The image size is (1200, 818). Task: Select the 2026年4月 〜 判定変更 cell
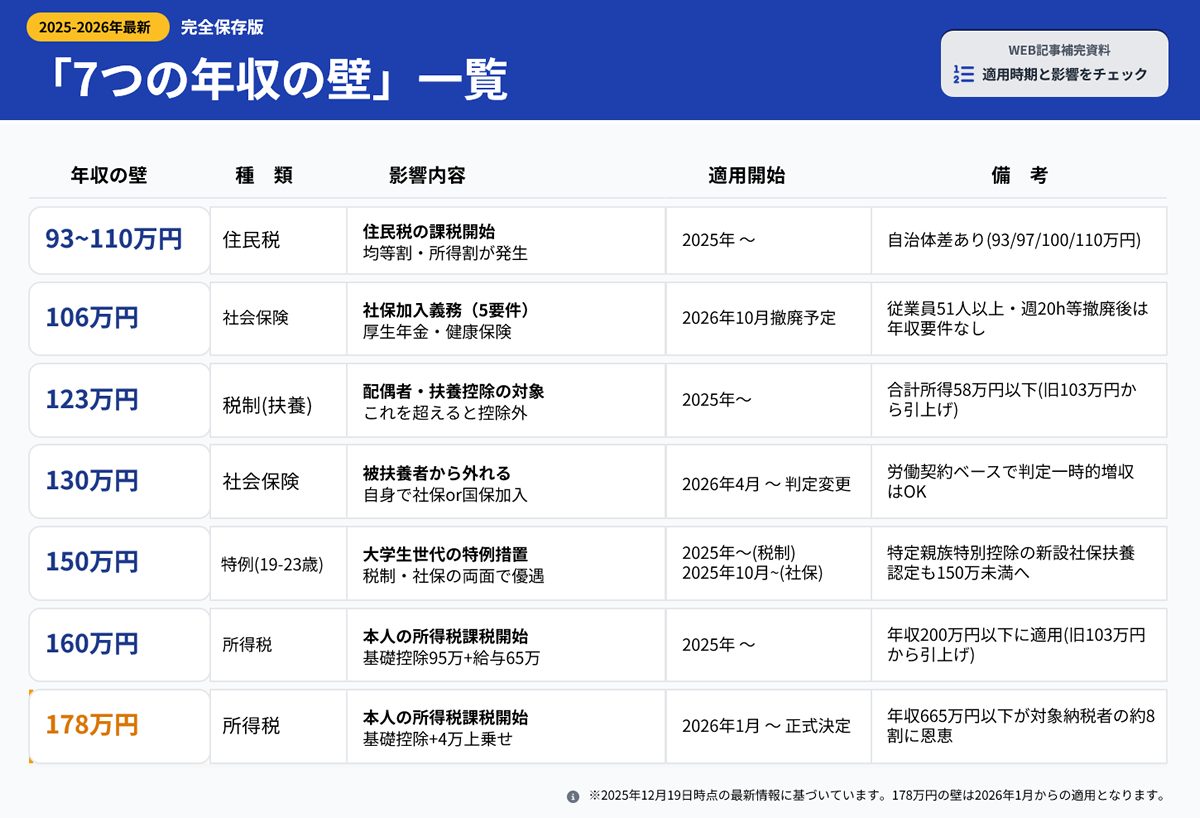[766, 484]
